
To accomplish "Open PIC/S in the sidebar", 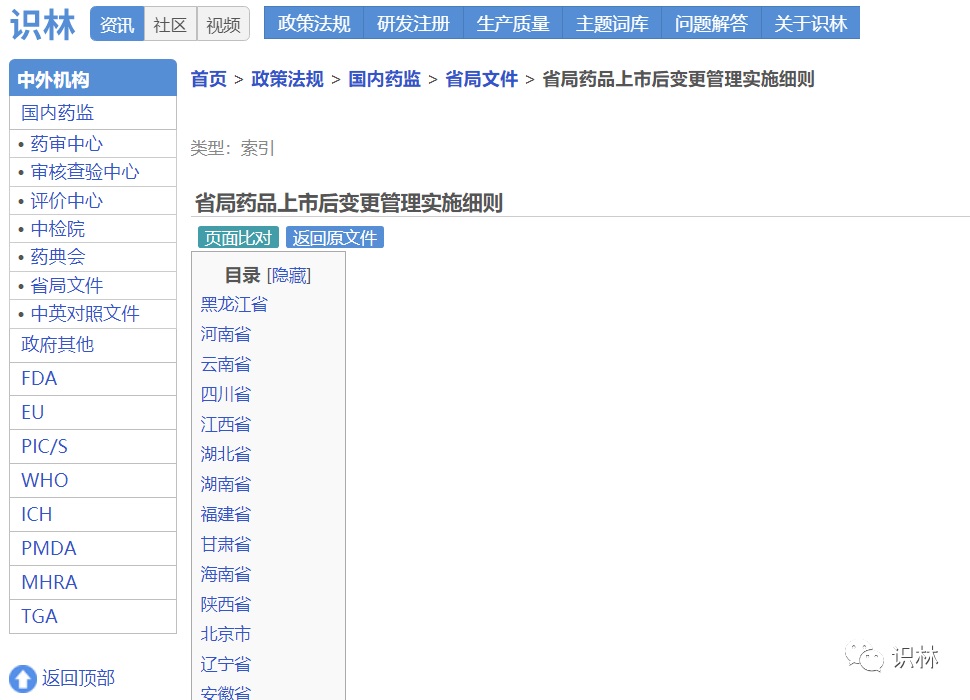I will pos(93,446).
